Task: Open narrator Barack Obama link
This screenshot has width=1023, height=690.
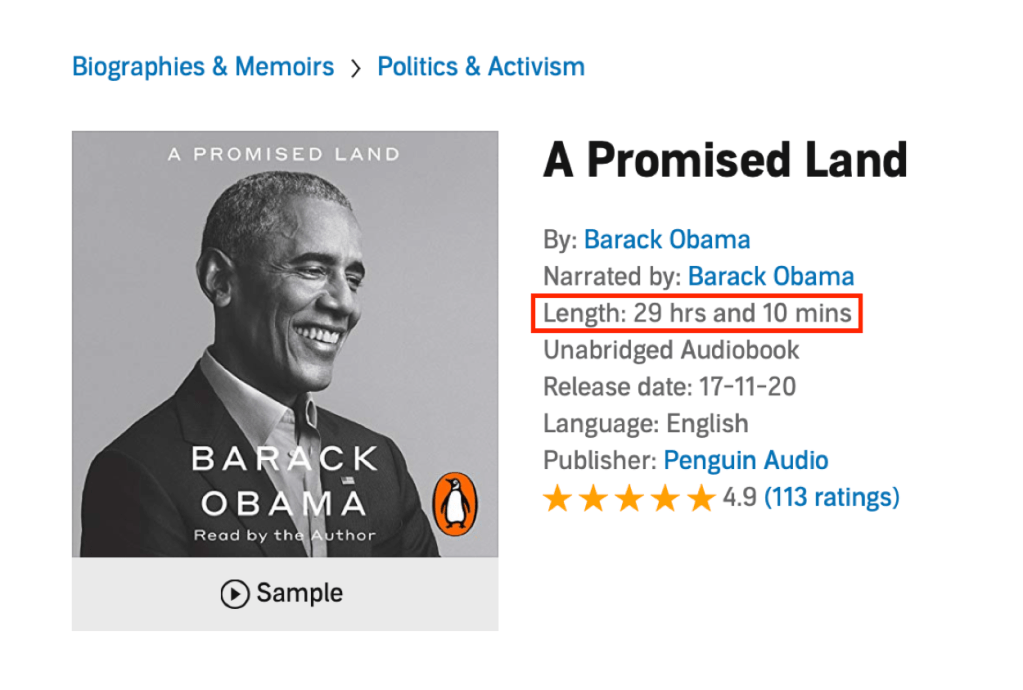Action: (771, 277)
